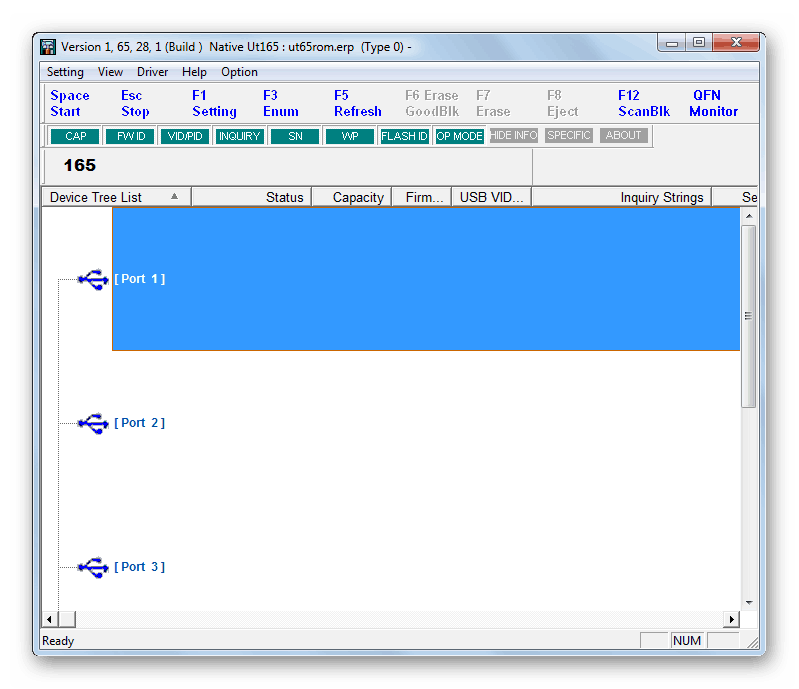The height and width of the screenshot is (689, 799).
Task: Open the Help menu
Action: (194, 72)
